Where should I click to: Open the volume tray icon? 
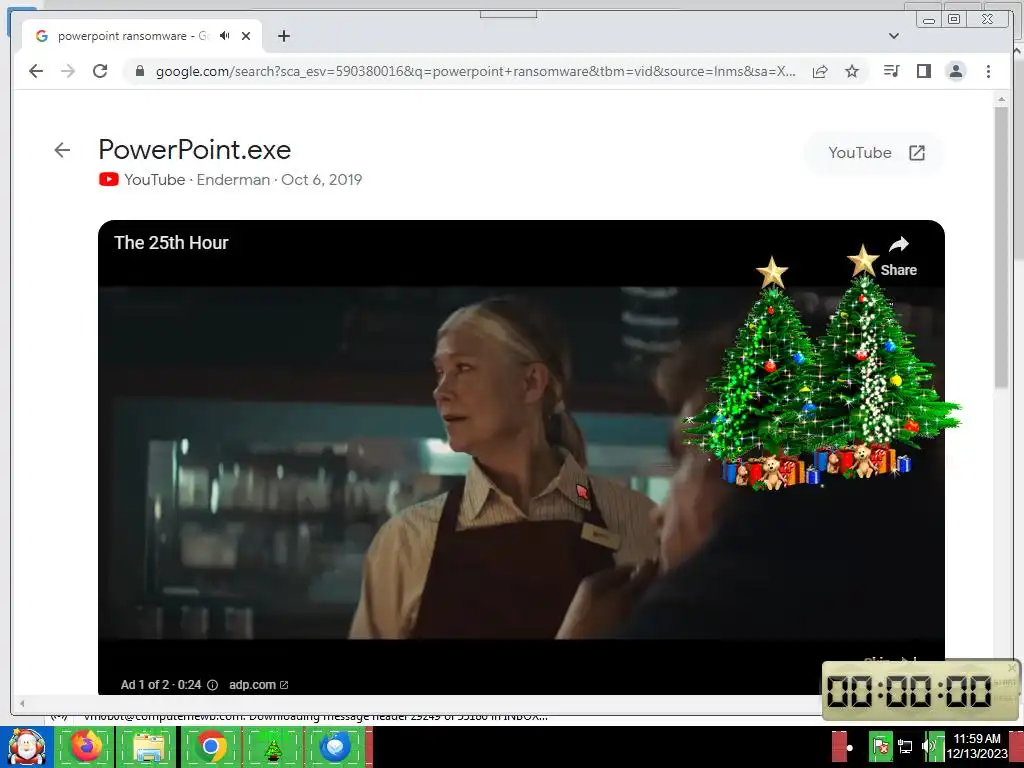(x=929, y=746)
